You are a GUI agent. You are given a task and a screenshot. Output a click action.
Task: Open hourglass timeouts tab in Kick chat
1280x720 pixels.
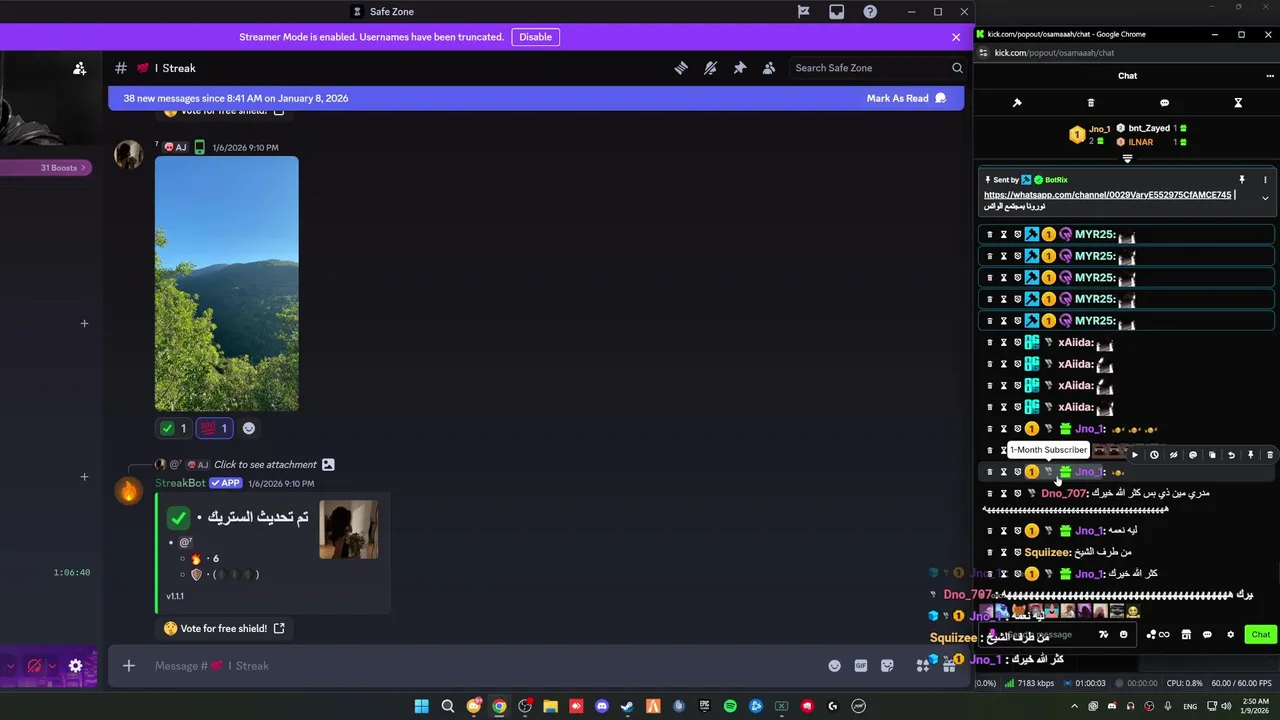(1238, 103)
